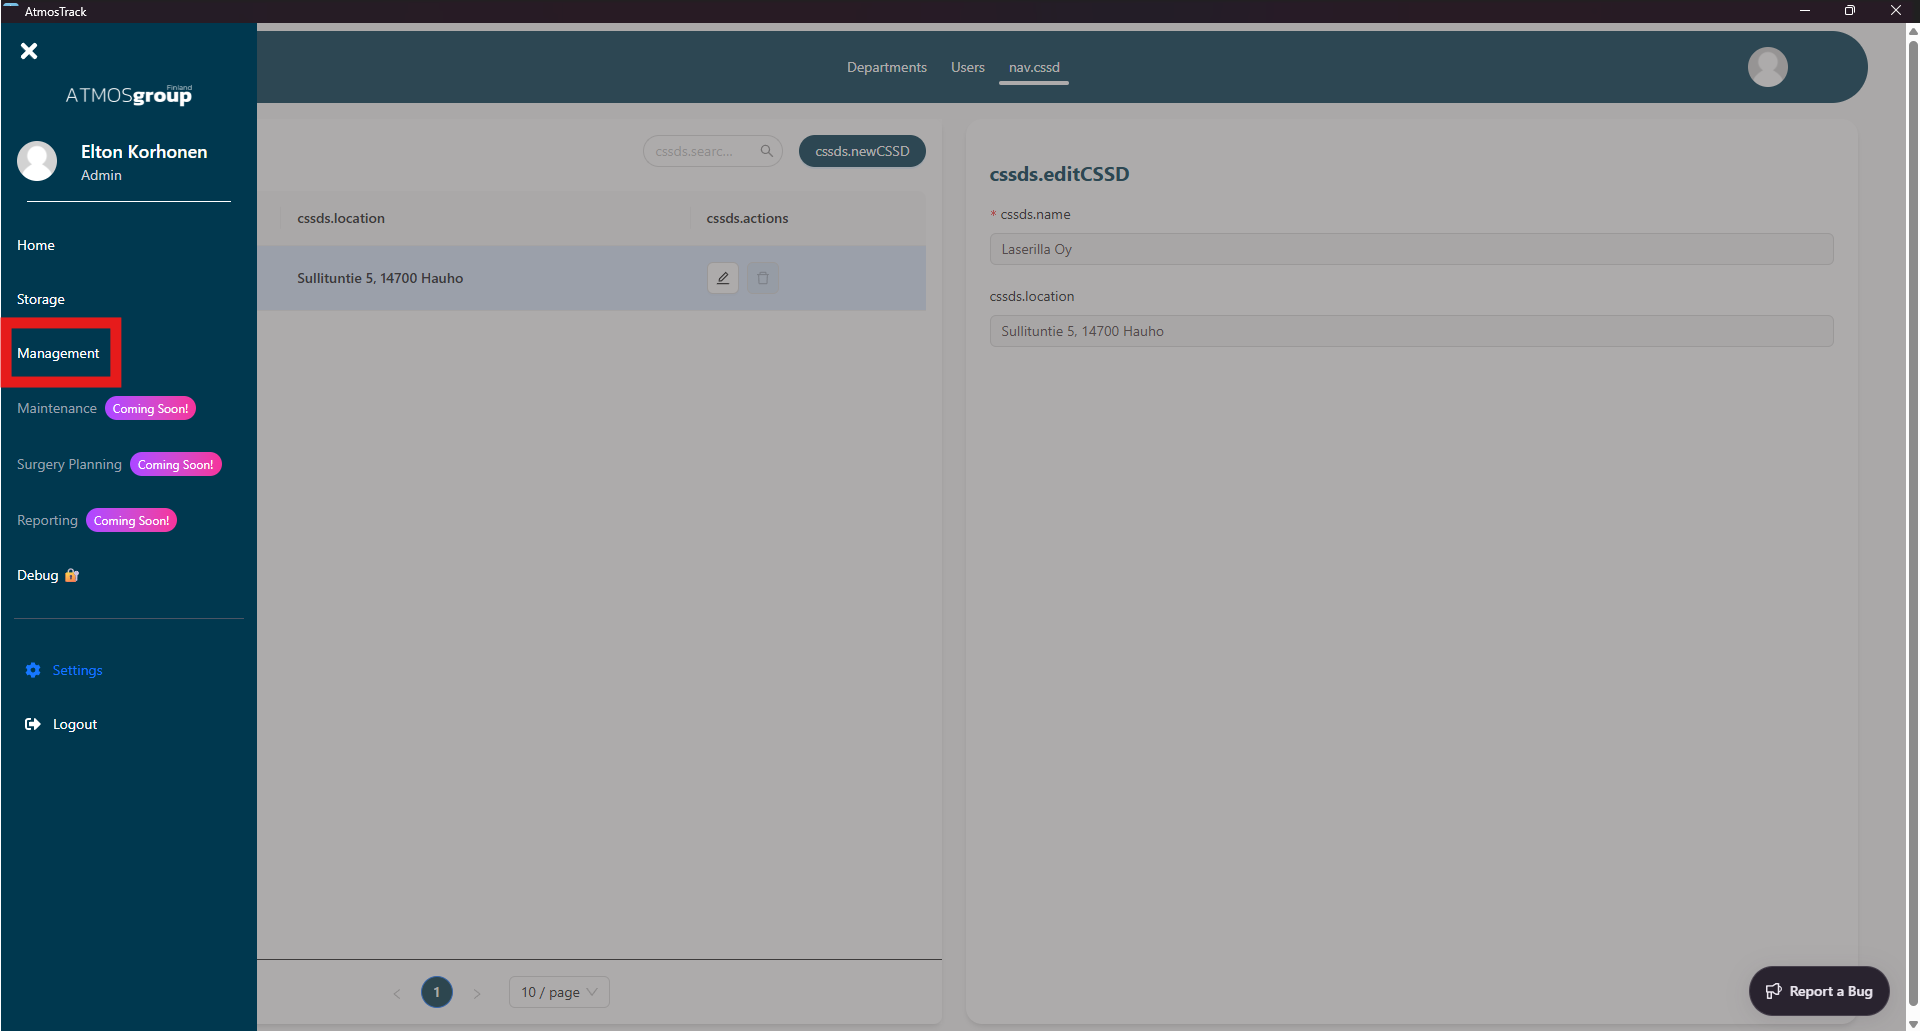
Task: Go to previous page arrow
Action: [397, 993]
